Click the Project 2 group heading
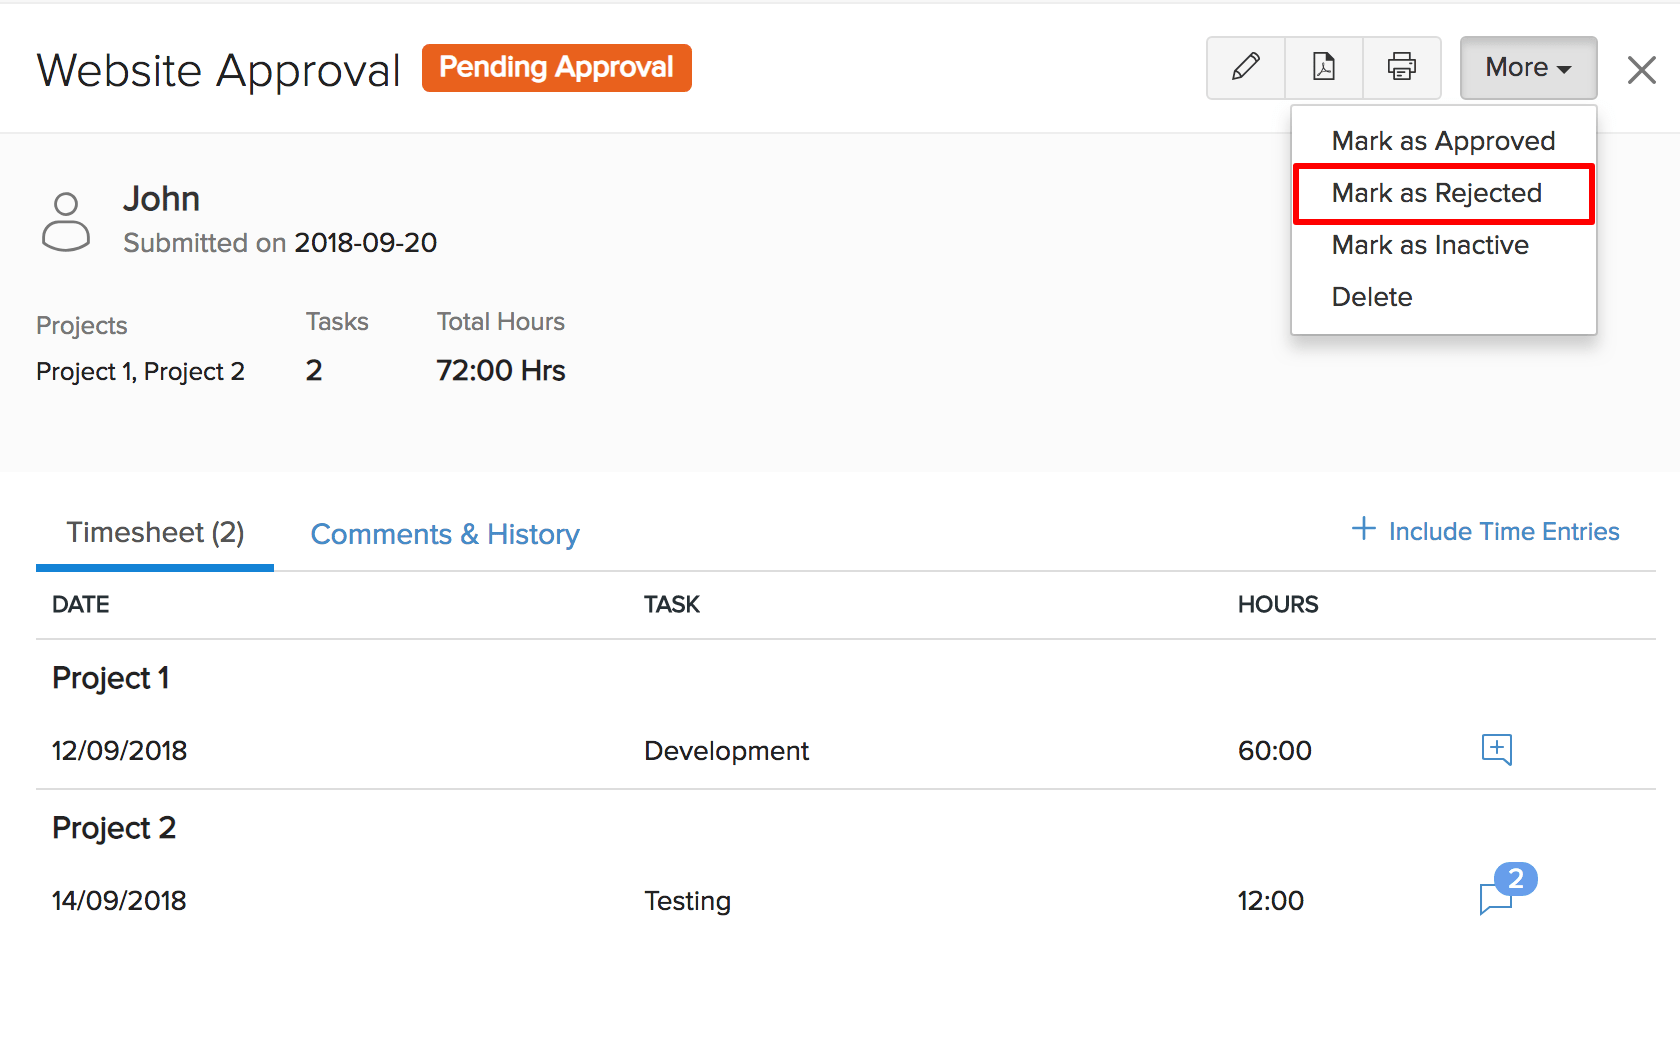Screen dimensions: 1680x1060 click(113, 828)
